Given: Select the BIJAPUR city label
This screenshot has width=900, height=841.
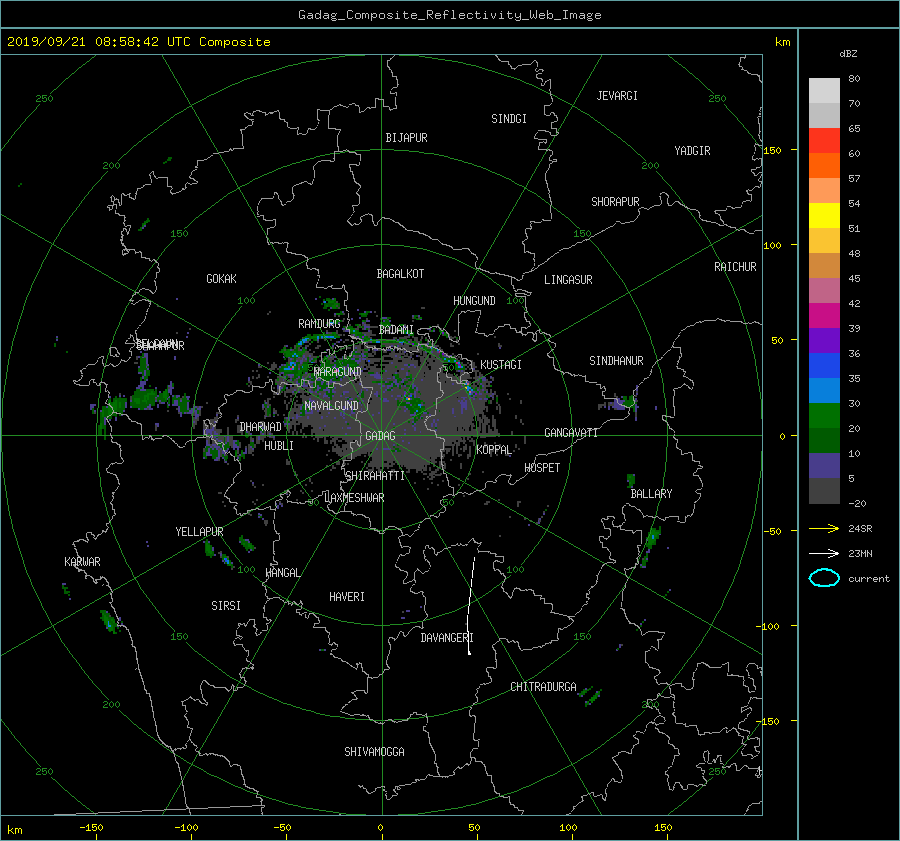Looking at the screenshot, I should point(406,138).
